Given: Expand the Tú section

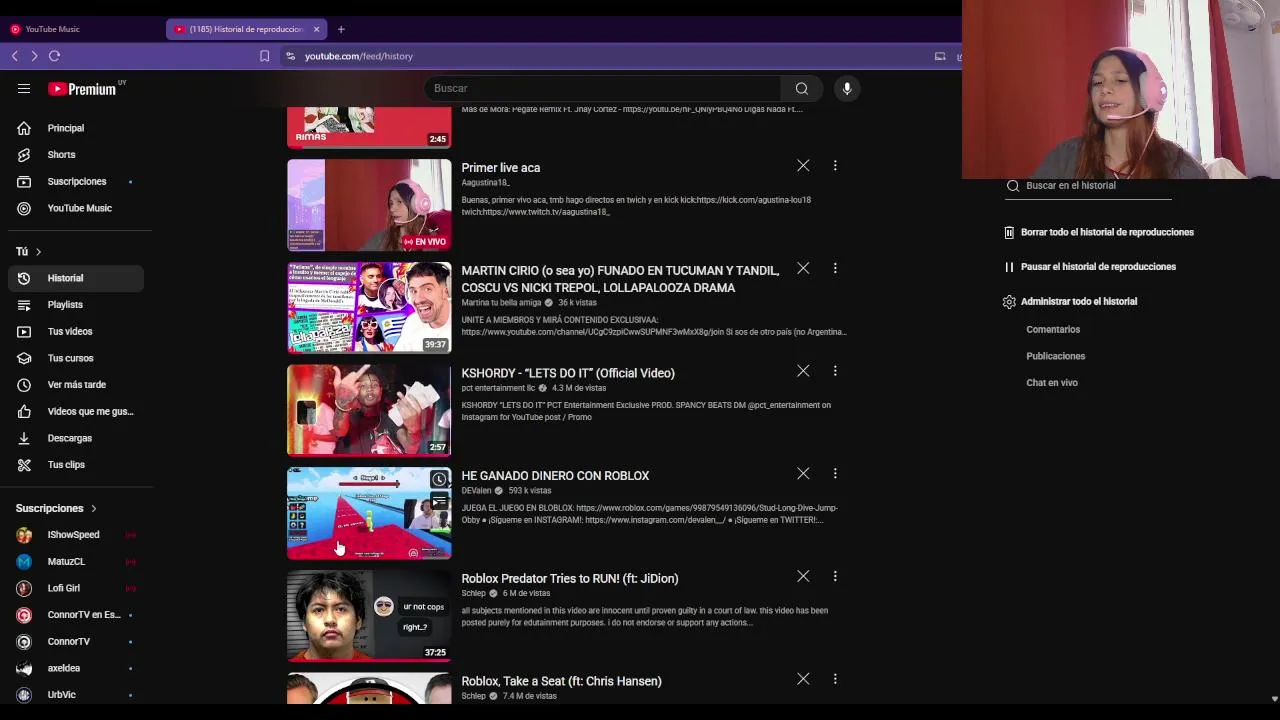Looking at the screenshot, I should (x=28, y=251).
